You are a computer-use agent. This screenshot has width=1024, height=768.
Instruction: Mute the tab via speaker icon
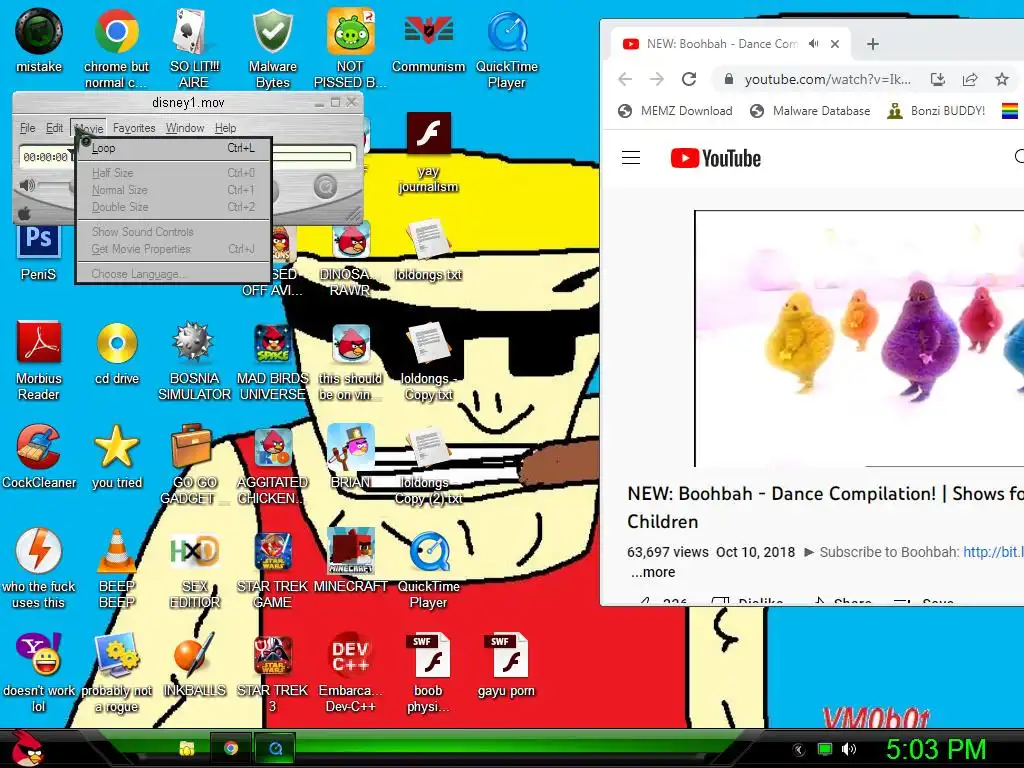point(813,44)
